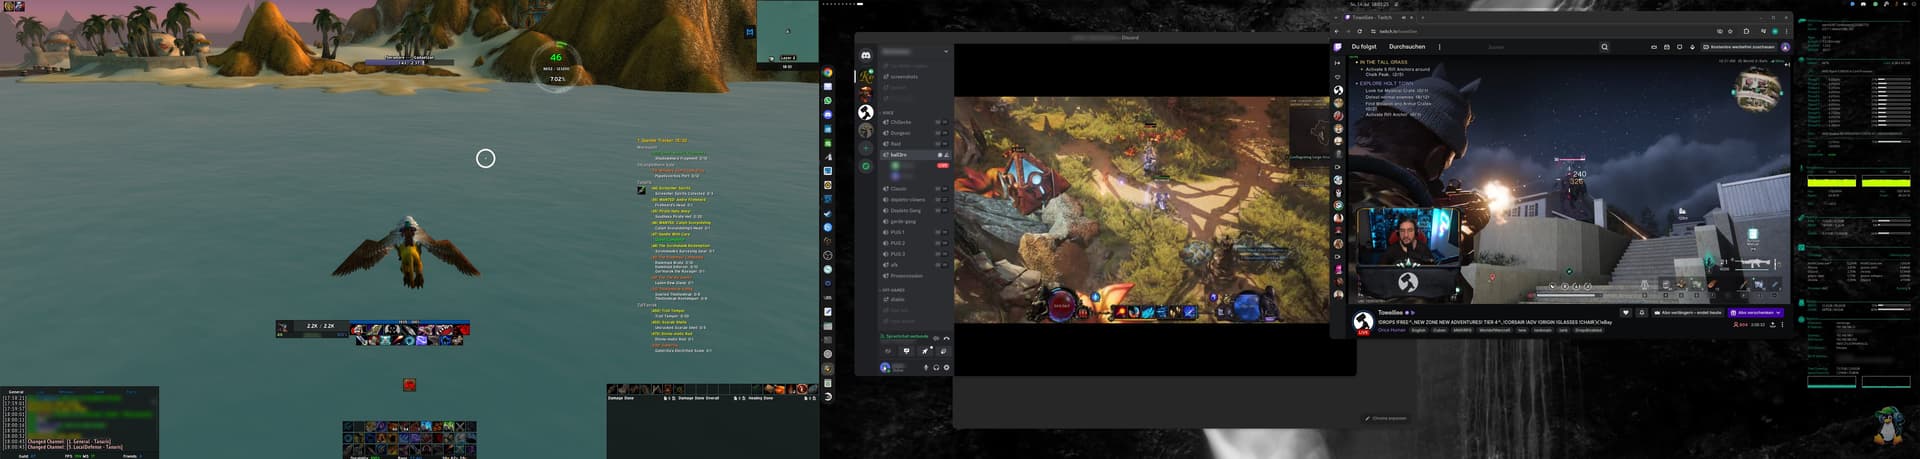Expand the Twitch left sidebar arrow

point(1338,63)
